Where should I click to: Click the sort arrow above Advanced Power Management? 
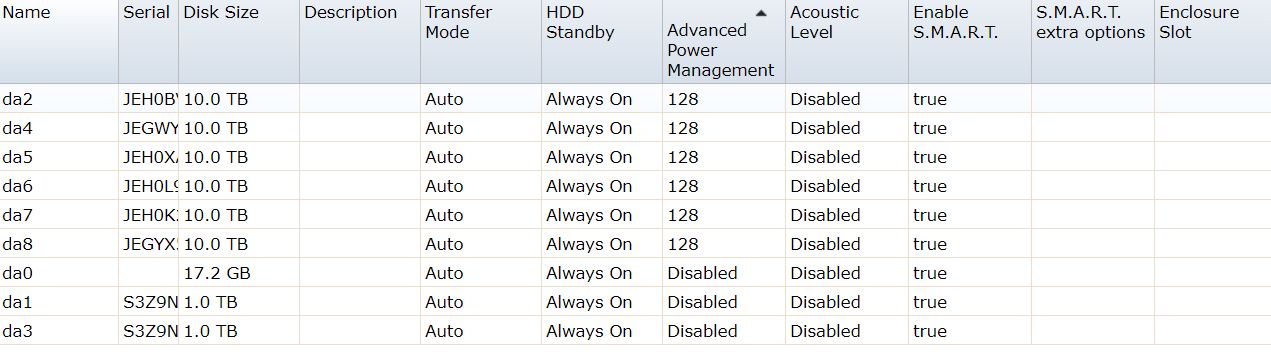[x=762, y=13]
